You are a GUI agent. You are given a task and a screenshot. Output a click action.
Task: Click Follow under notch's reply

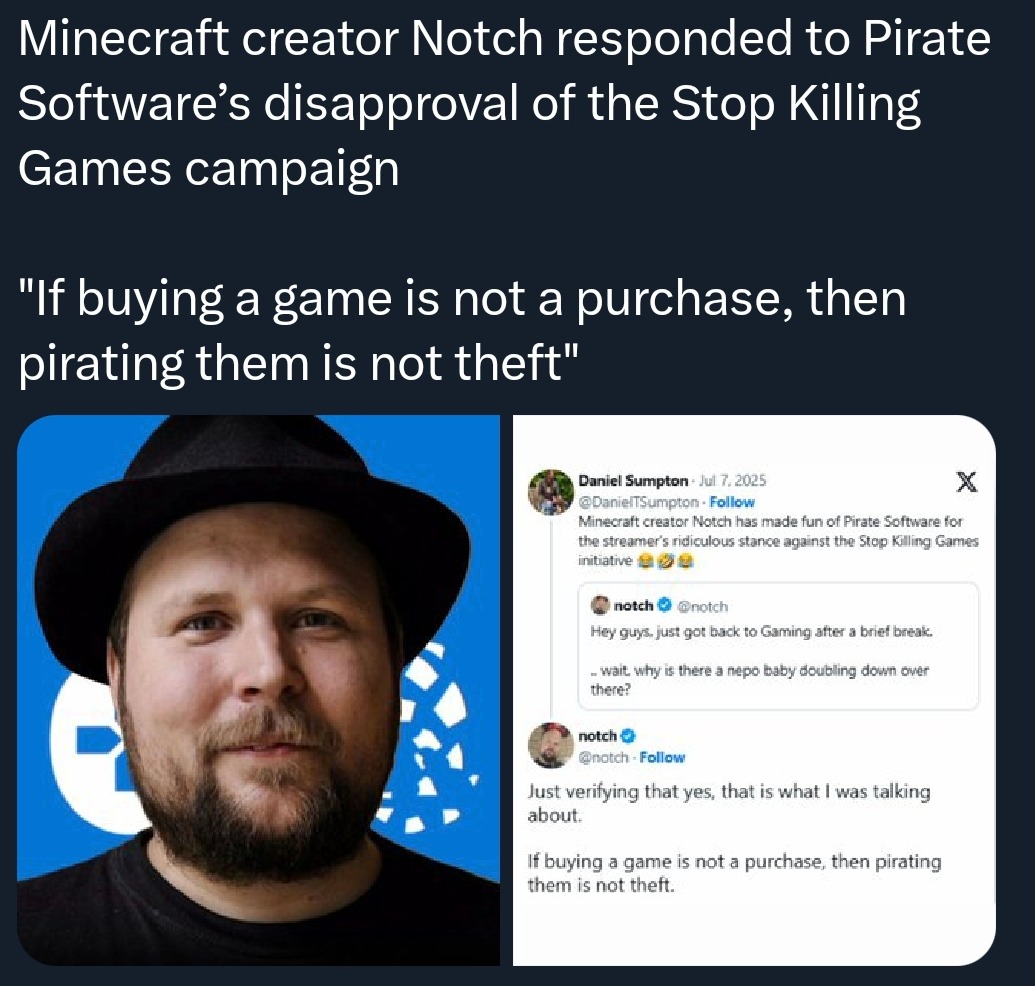coord(663,758)
